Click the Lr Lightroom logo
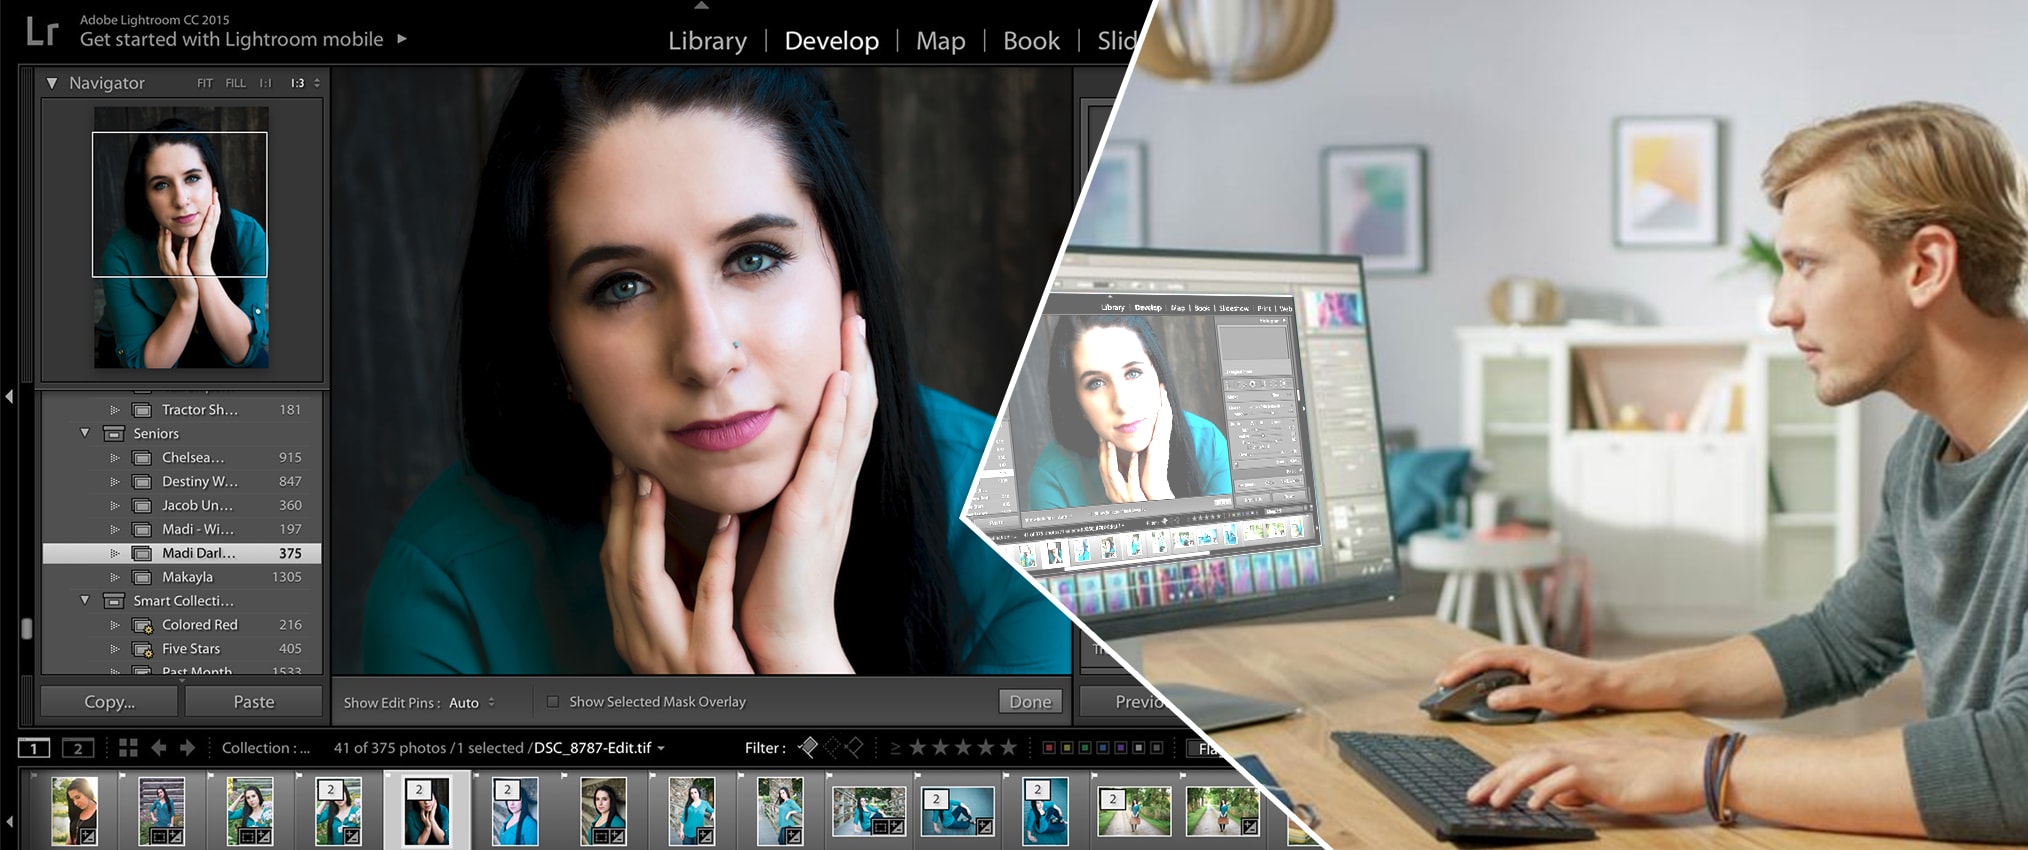The width and height of the screenshot is (2028, 850). (42, 31)
